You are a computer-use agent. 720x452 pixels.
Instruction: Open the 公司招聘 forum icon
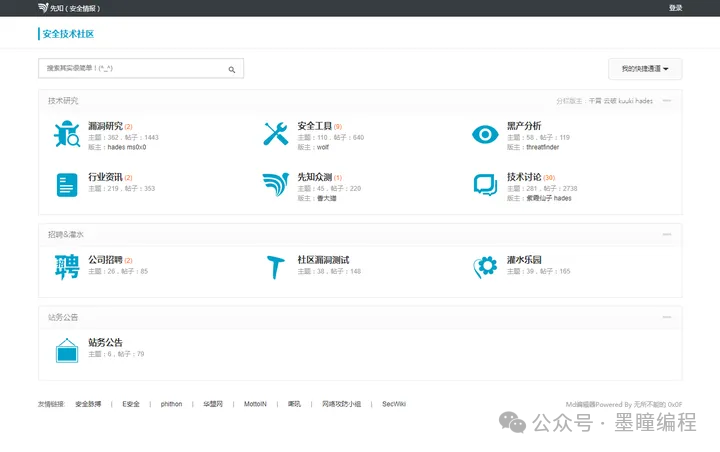[x=66, y=266]
